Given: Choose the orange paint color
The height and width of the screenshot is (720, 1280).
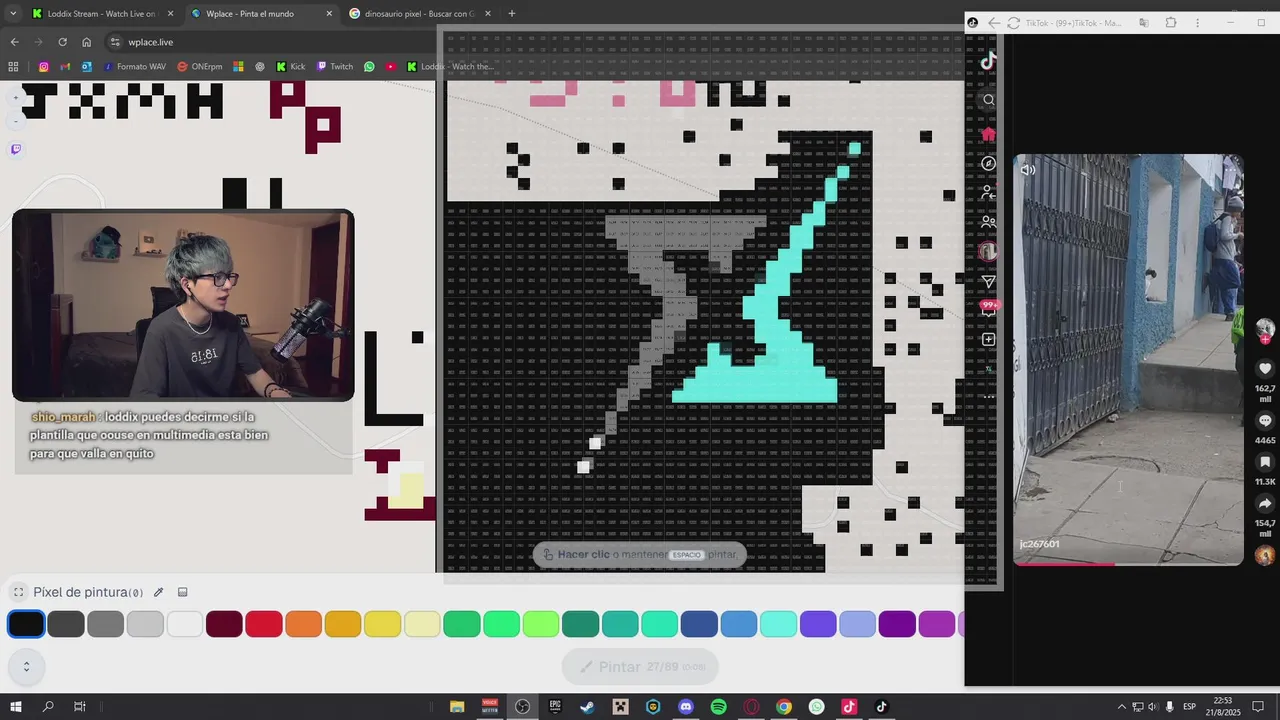Looking at the screenshot, I should [x=303, y=624].
